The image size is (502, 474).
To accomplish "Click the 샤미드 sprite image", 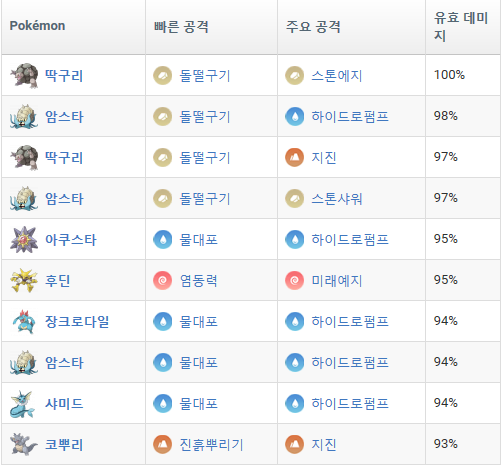I will [x=23, y=404].
